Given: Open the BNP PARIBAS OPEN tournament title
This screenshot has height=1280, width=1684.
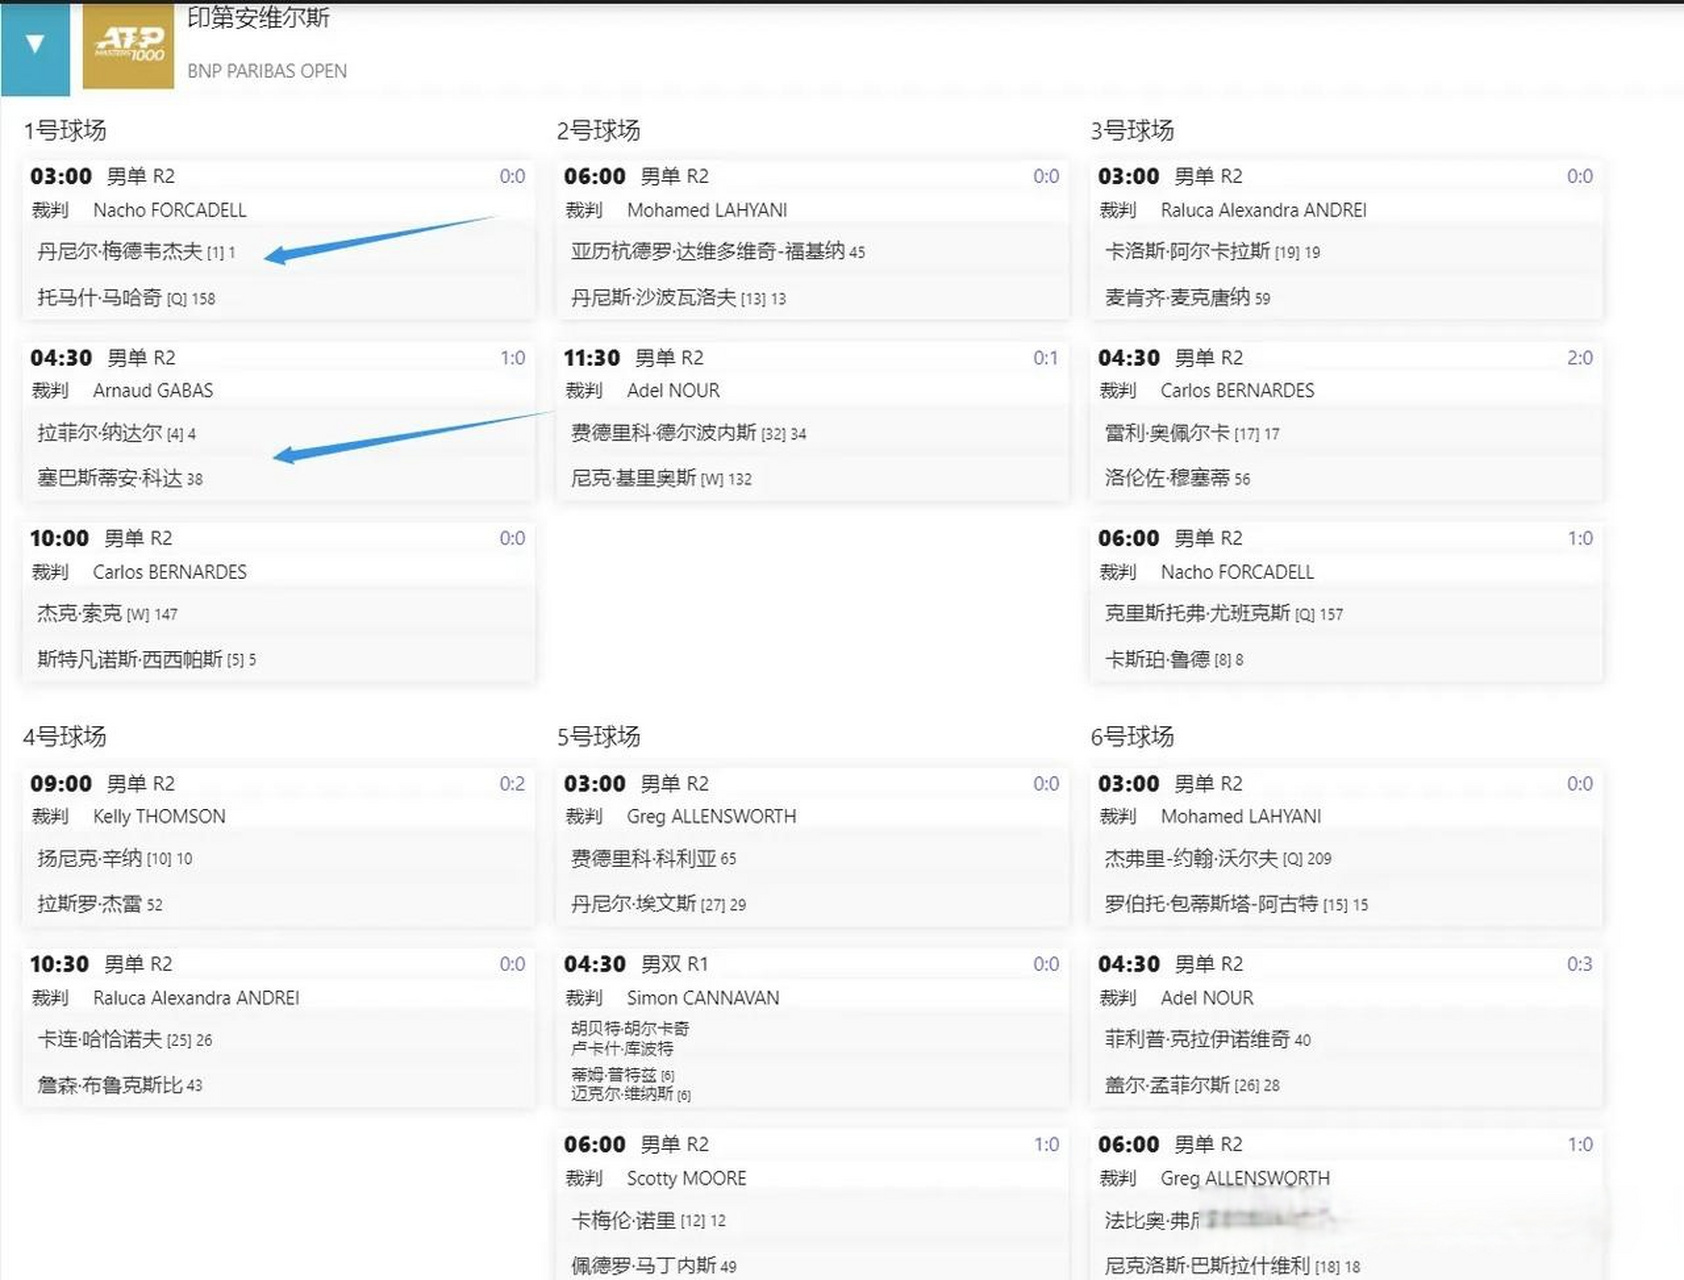Looking at the screenshot, I should [267, 71].
